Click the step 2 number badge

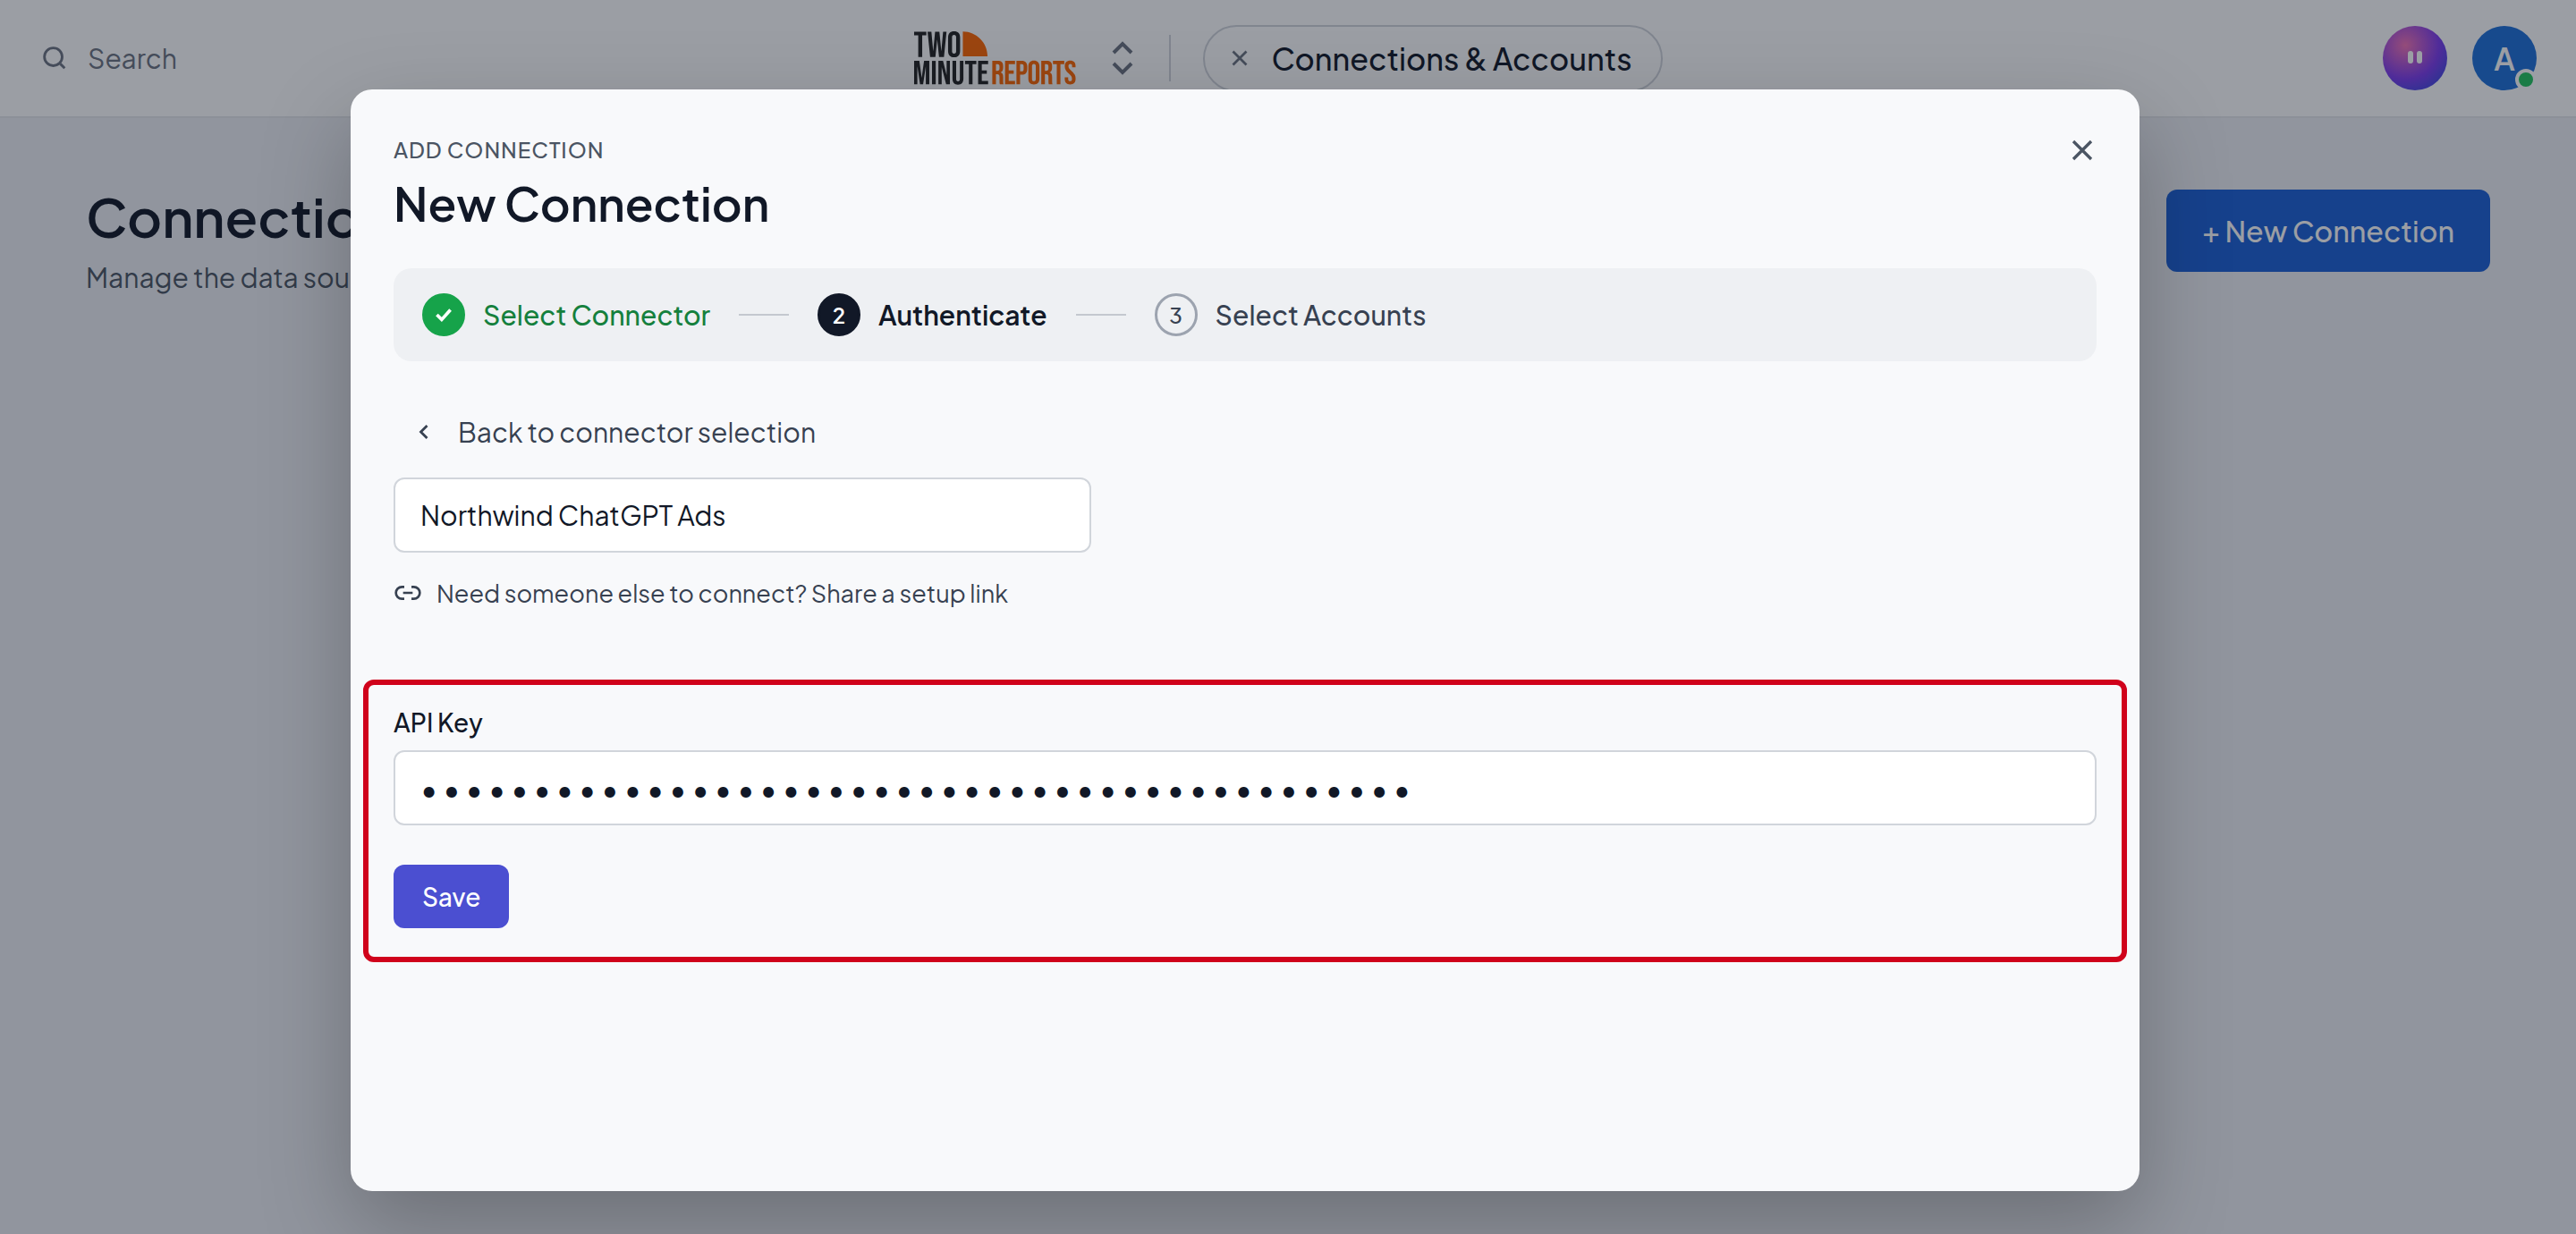(838, 315)
